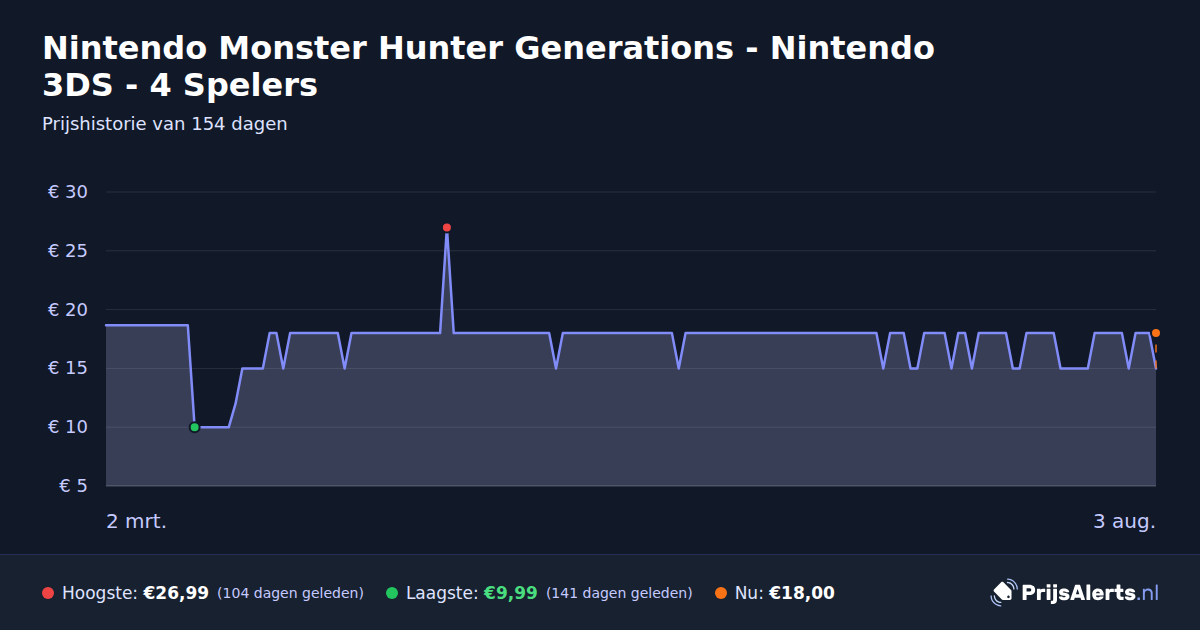Click the '104 dagen geleden' text
Screen dimensions: 1200x630
[x=290, y=593]
